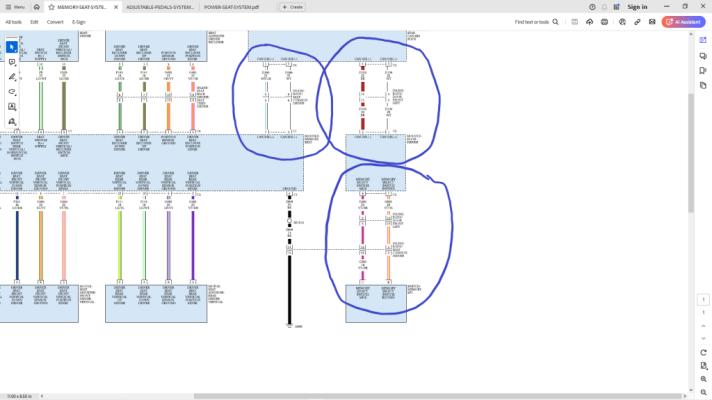Switch to ADJUSTABLE-PEDALS-SYSTEM tab
This screenshot has height=400, width=712.
click(160, 7)
